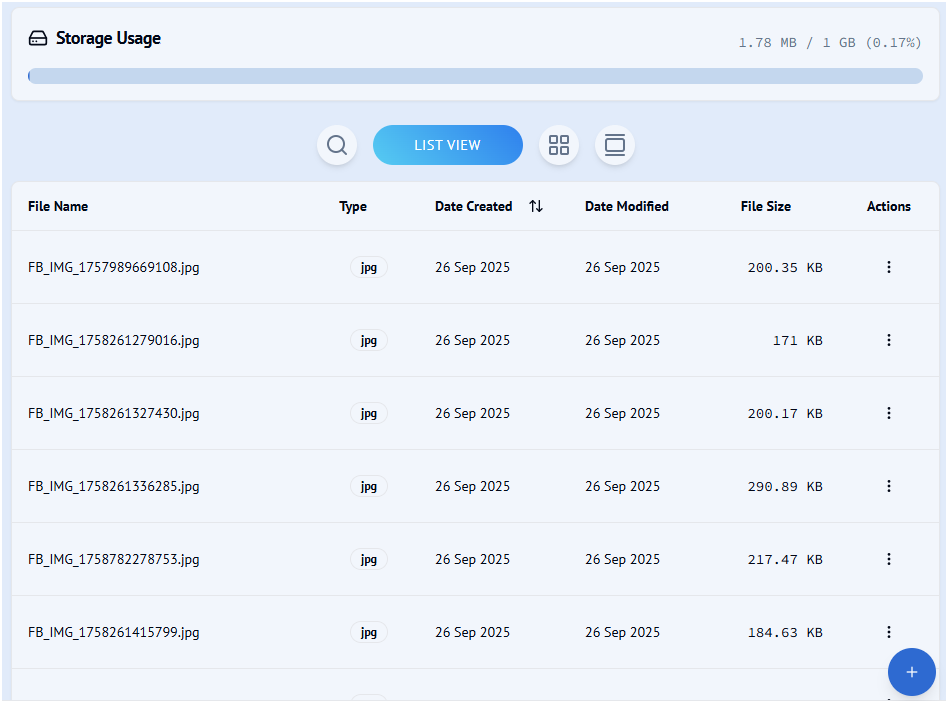
Task: Click the search magnifier icon
Action: (337, 145)
